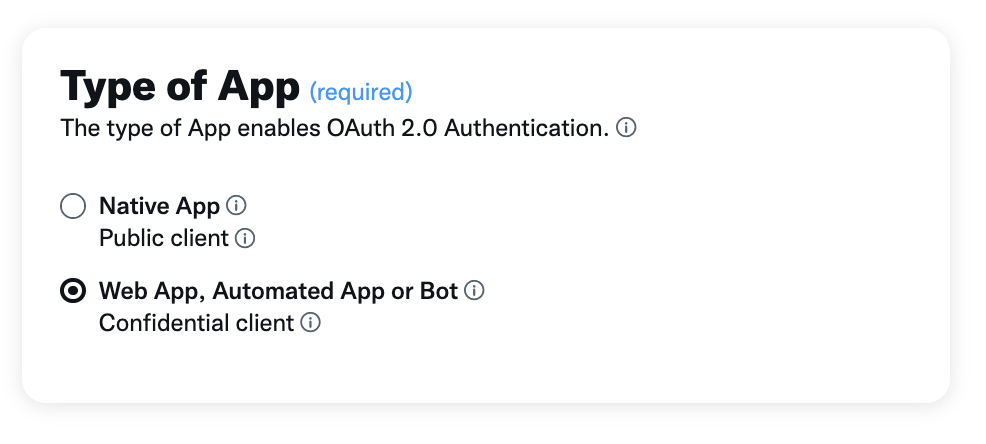Click the word Bot in the second option
The height and width of the screenshot is (444, 986).
438,291
